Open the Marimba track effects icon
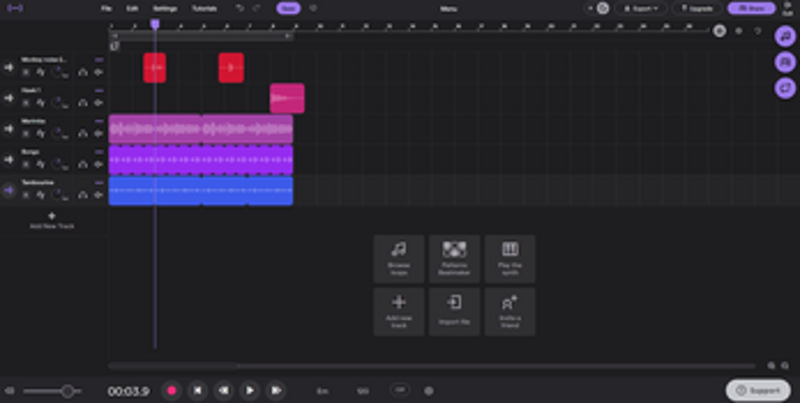800x403 pixels. (98, 134)
